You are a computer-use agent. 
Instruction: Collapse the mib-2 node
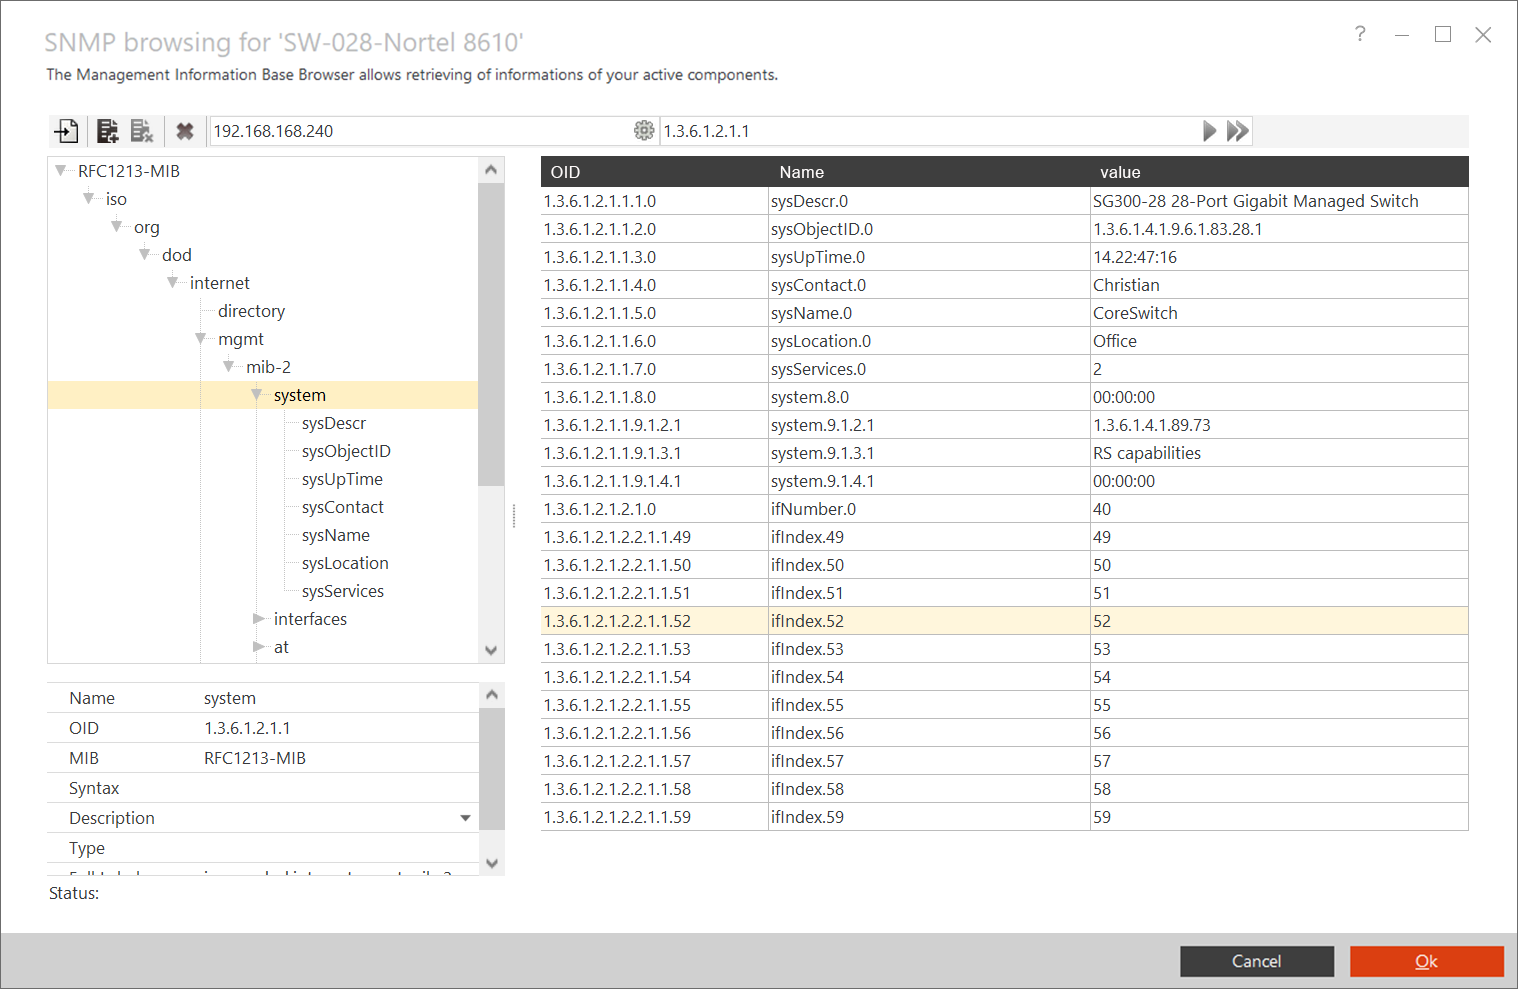pos(230,366)
